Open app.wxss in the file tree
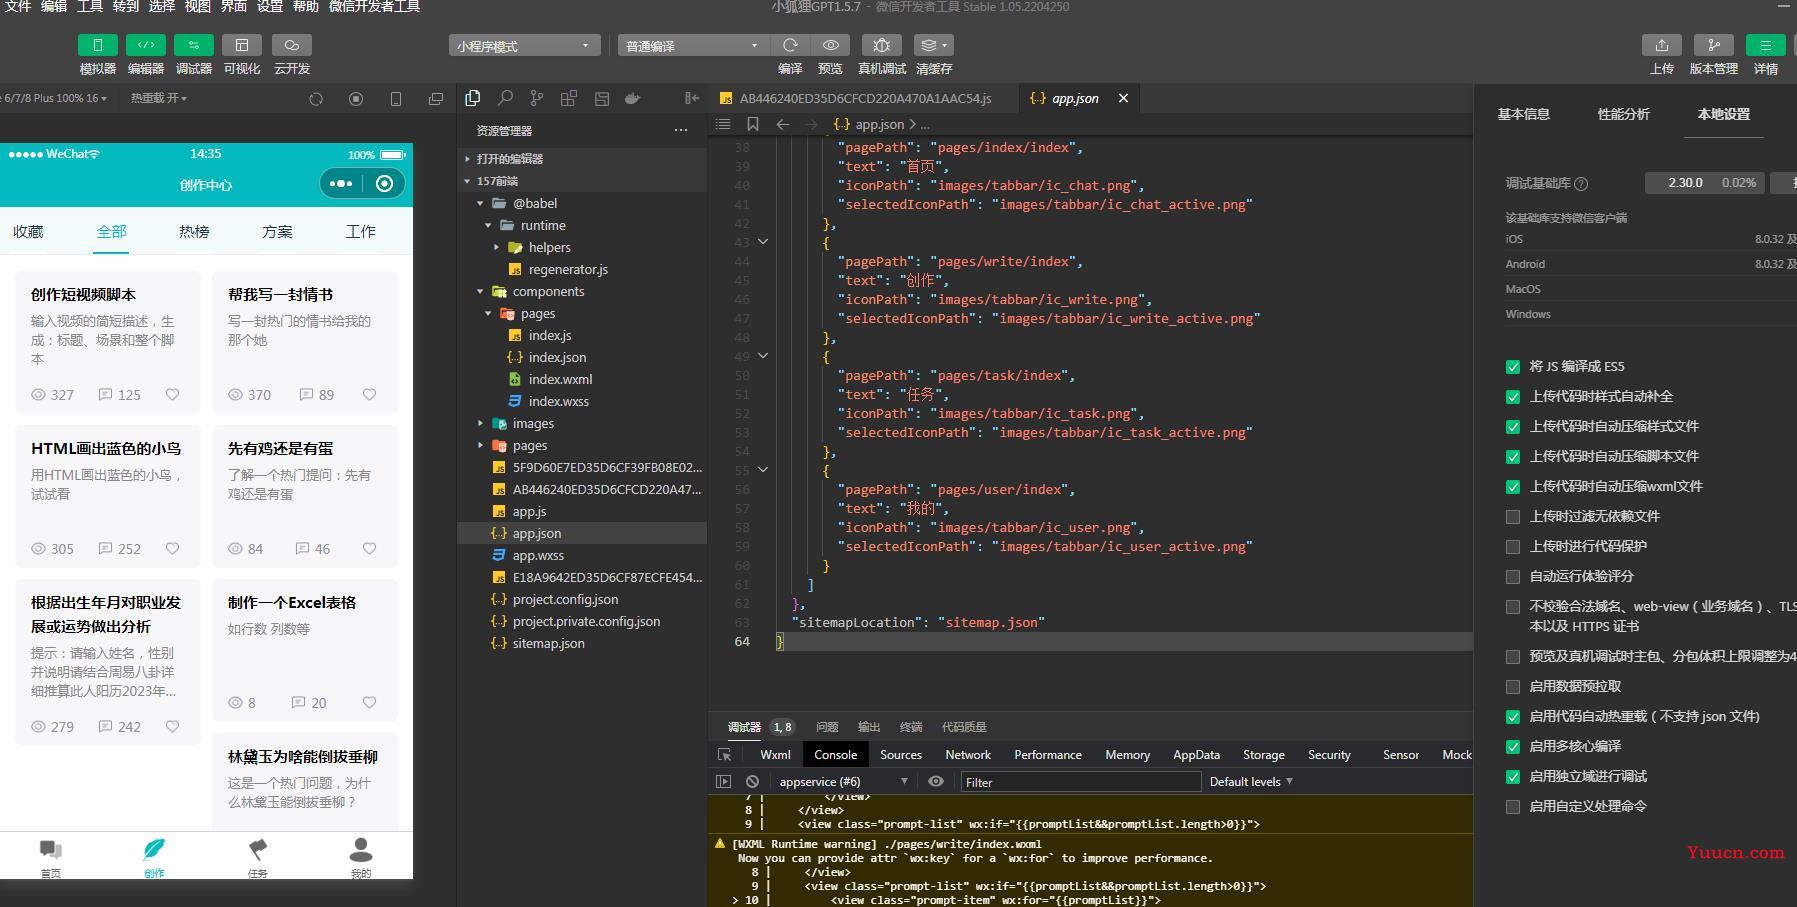Screen dimensions: 1797x907 pos(538,556)
